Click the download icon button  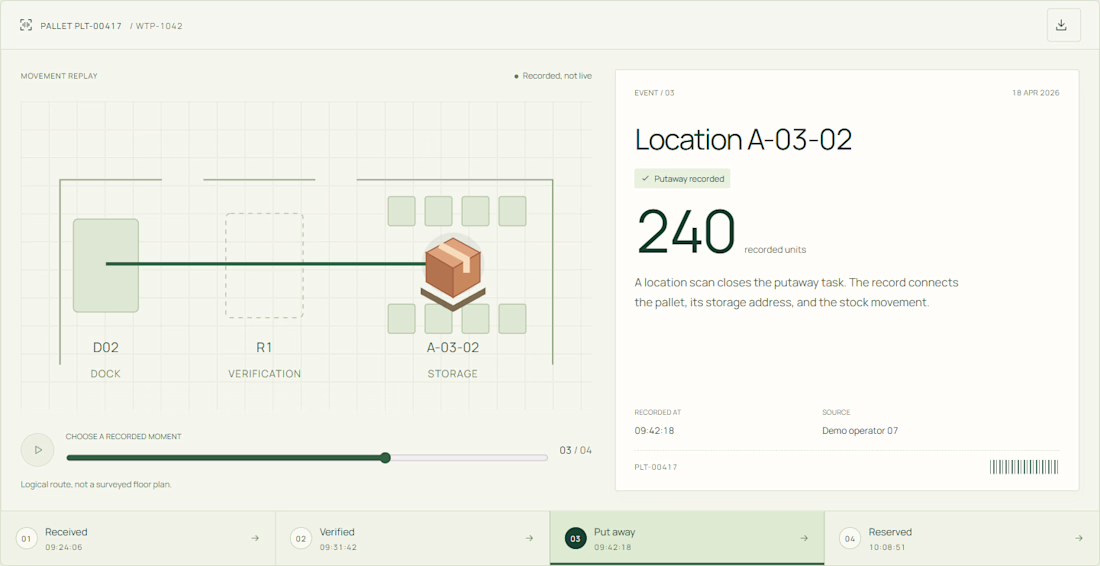click(x=1063, y=25)
